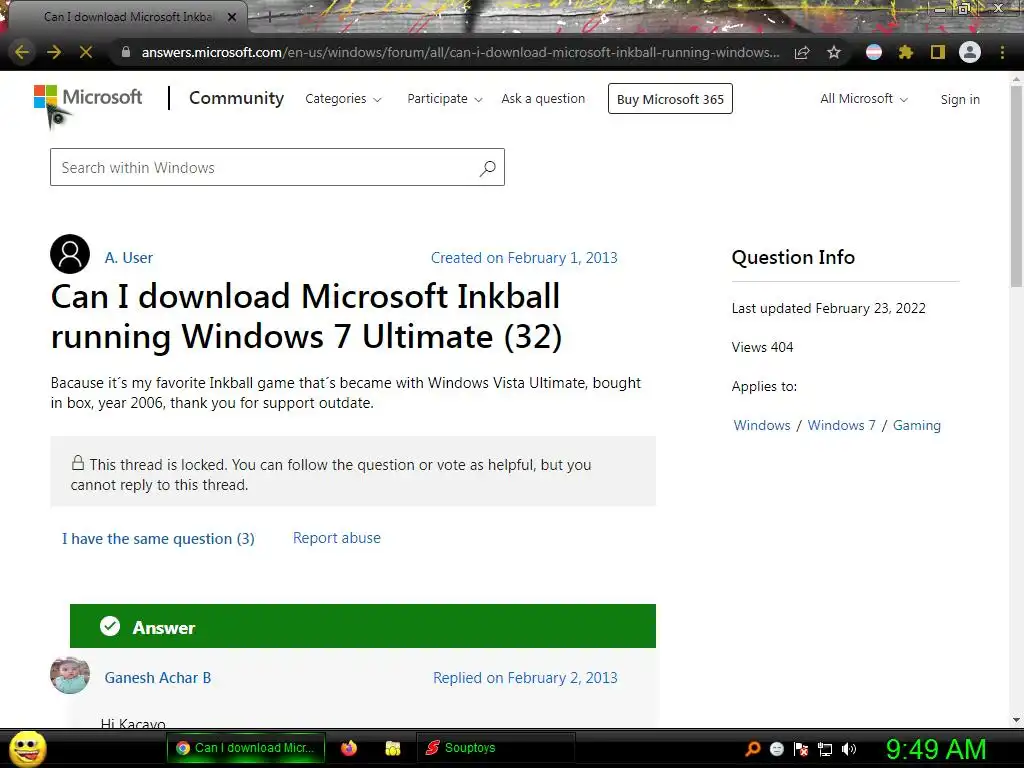
Task: Expand the Categories dropdown
Action: coord(344,99)
